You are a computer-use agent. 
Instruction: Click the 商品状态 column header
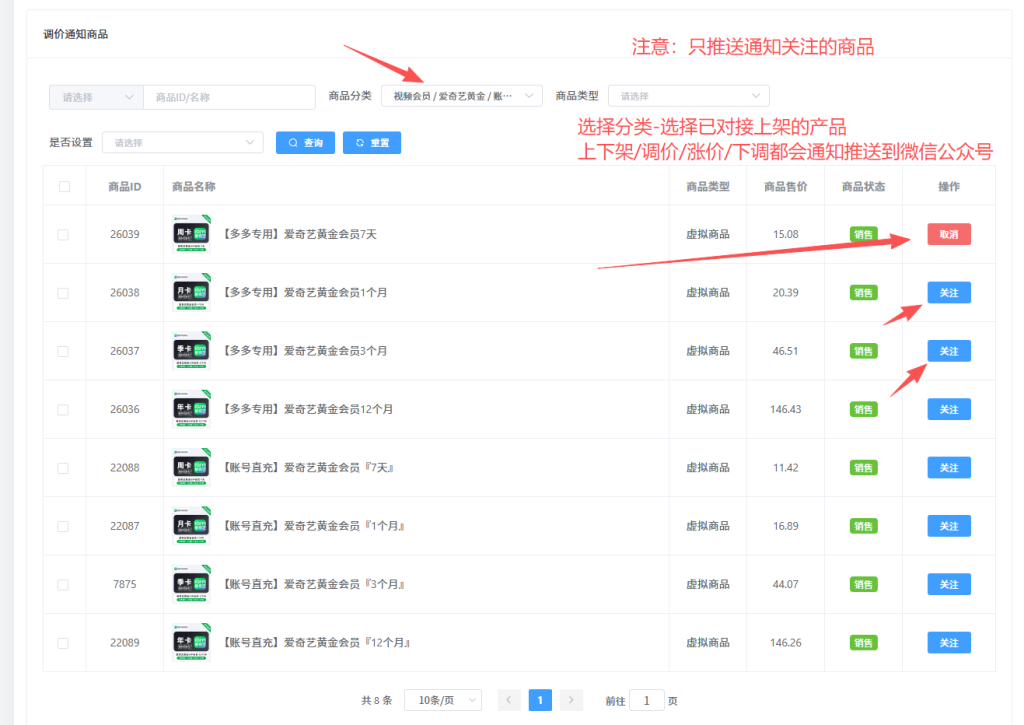coord(863,187)
